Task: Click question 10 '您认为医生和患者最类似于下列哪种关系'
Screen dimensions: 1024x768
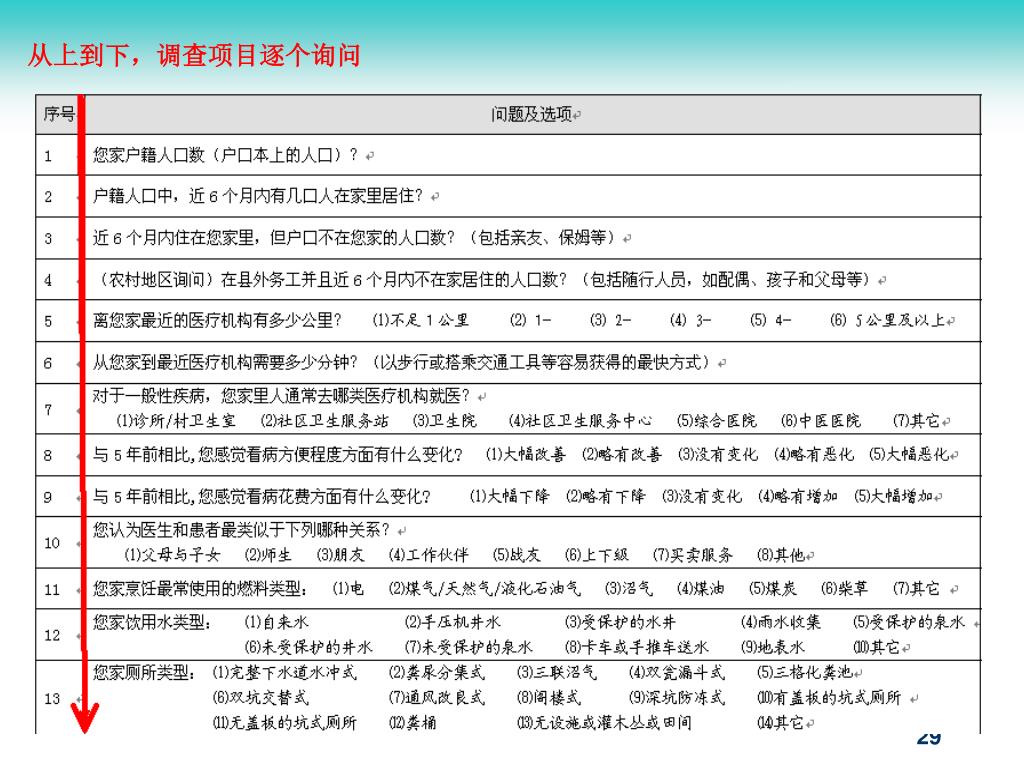Action: 241,530
